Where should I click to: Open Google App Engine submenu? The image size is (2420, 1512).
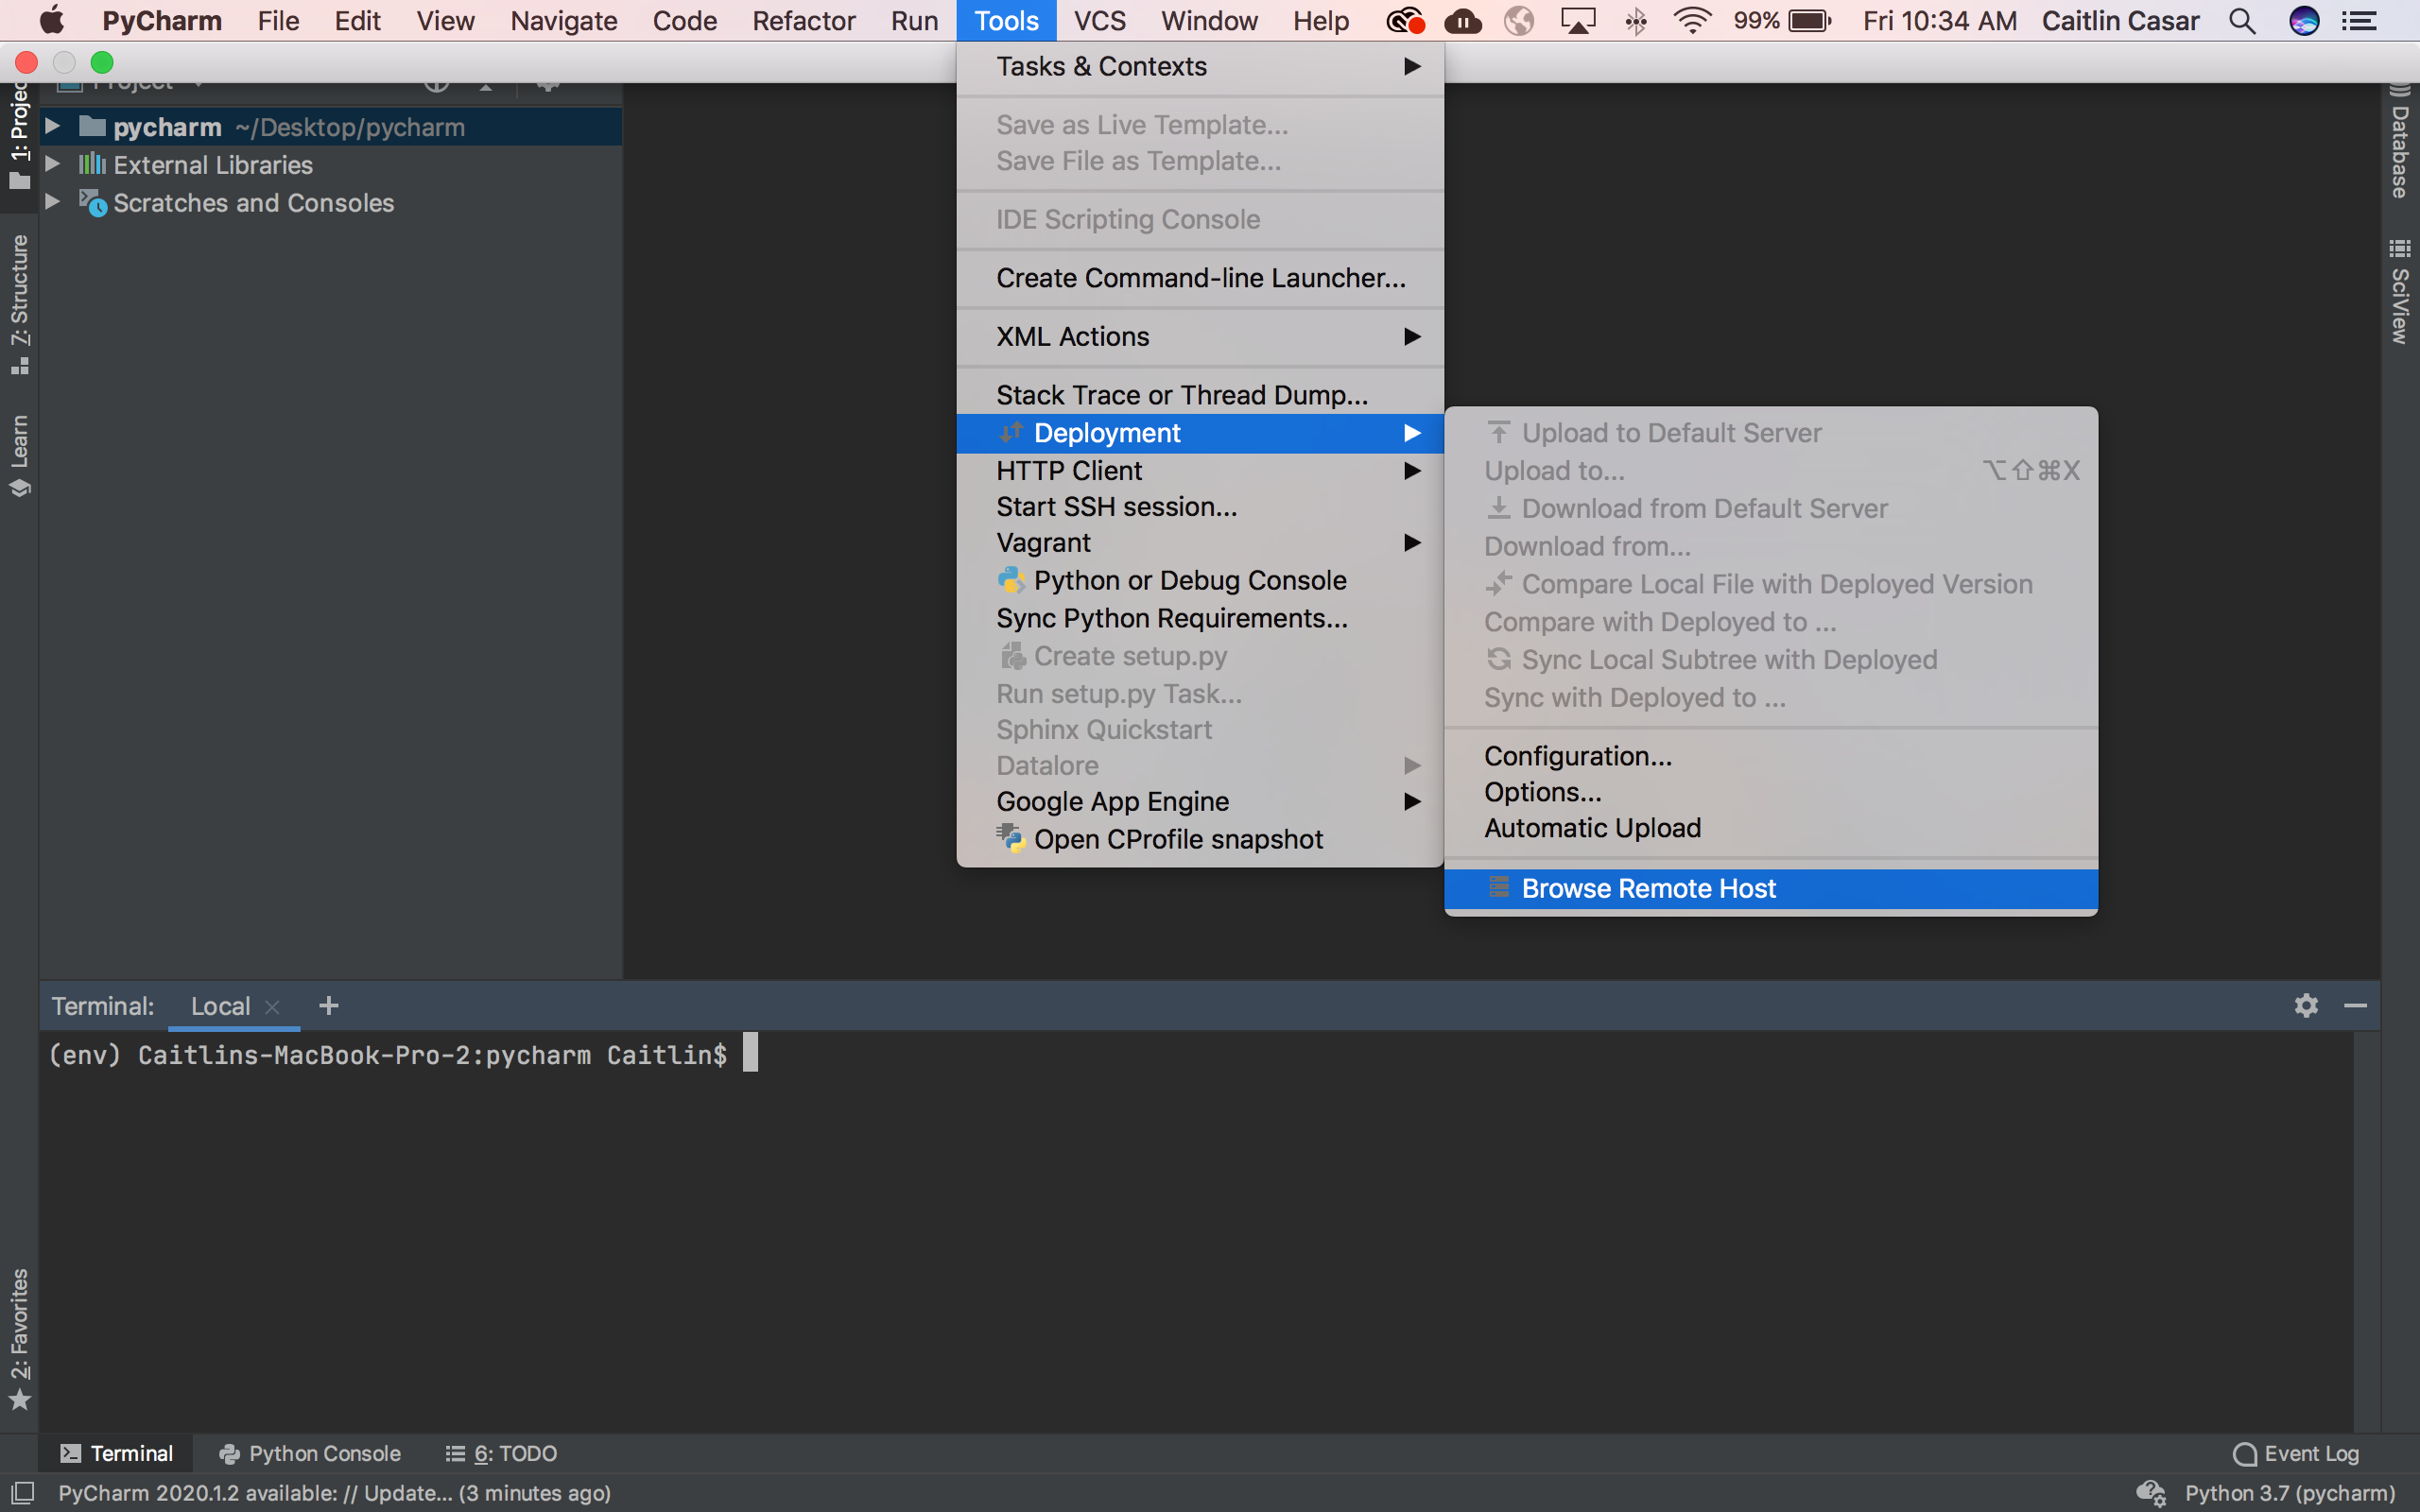(1200, 801)
